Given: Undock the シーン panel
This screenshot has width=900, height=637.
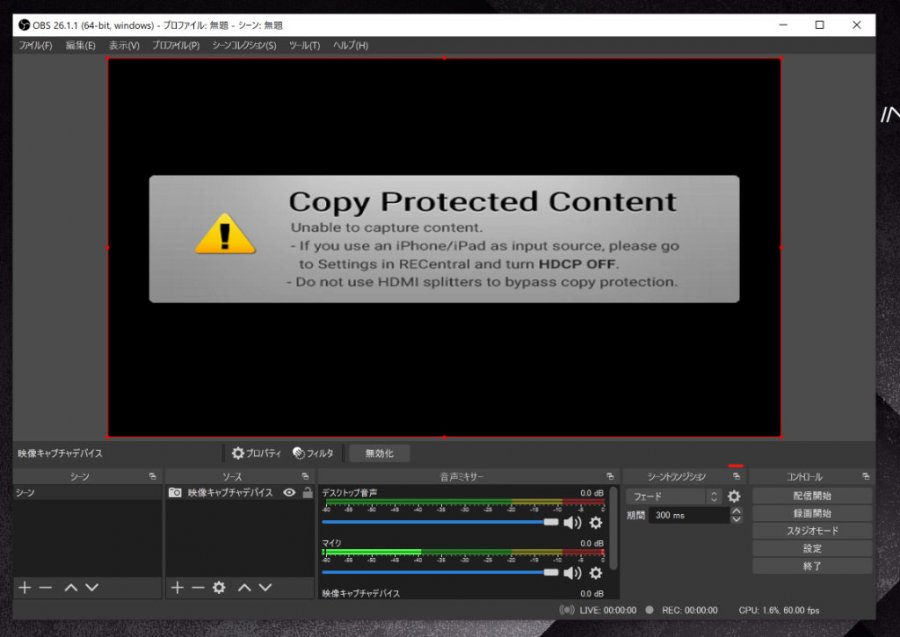Looking at the screenshot, I should coord(153,476).
